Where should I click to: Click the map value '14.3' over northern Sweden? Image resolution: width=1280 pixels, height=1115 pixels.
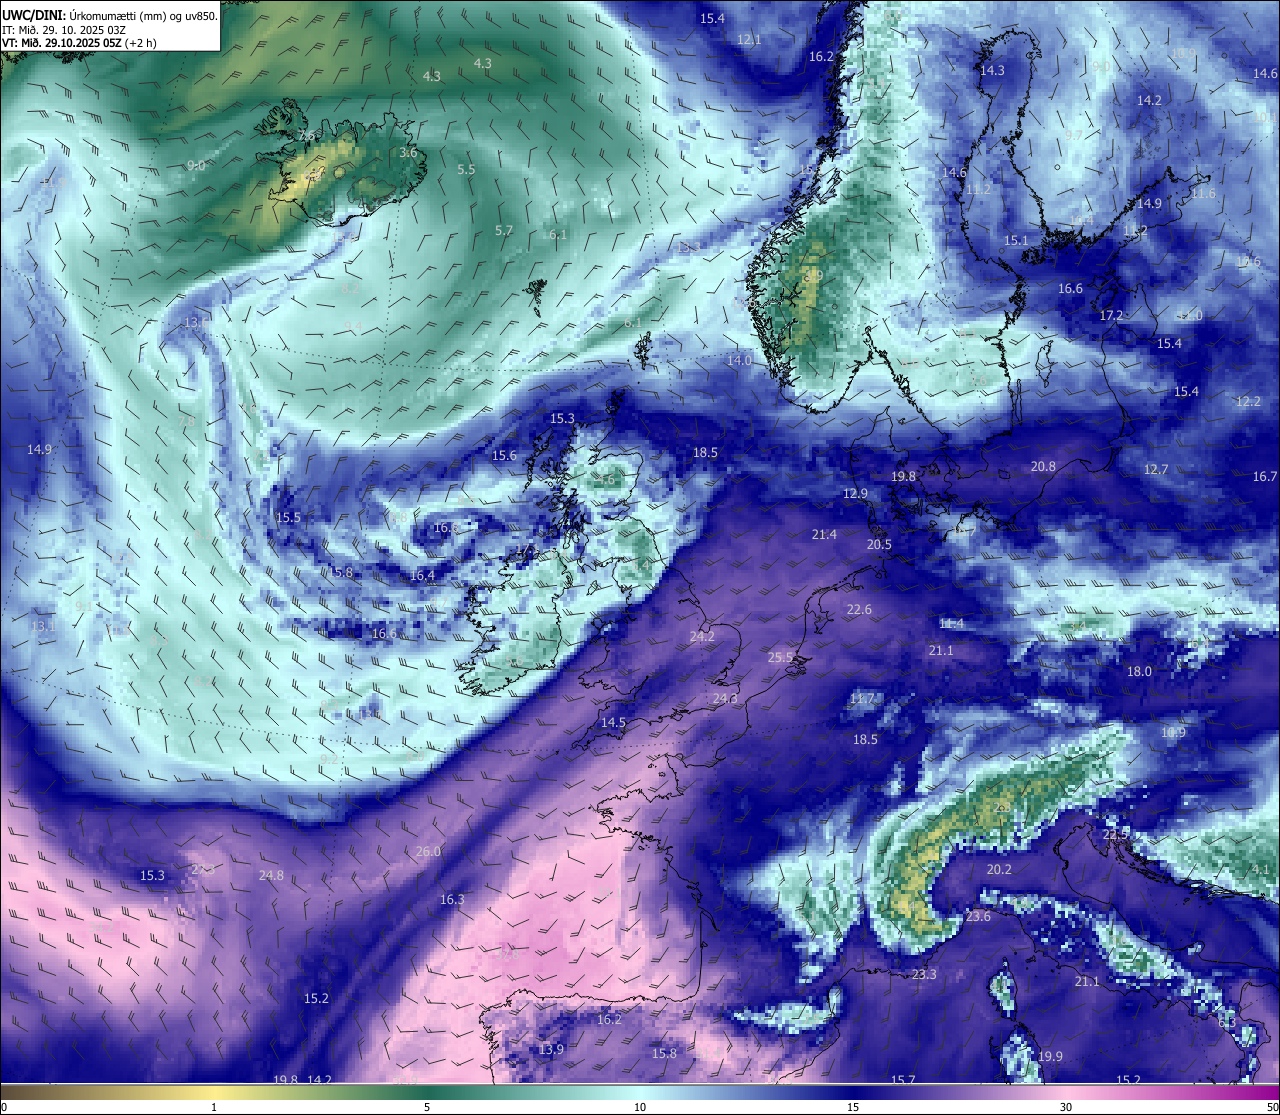tap(992, 71)
